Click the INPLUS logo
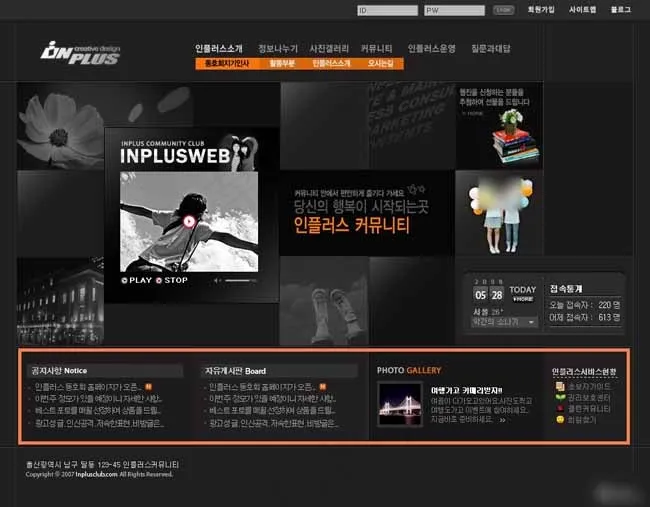Screen dimensions: 650x507 pos(80,52)
